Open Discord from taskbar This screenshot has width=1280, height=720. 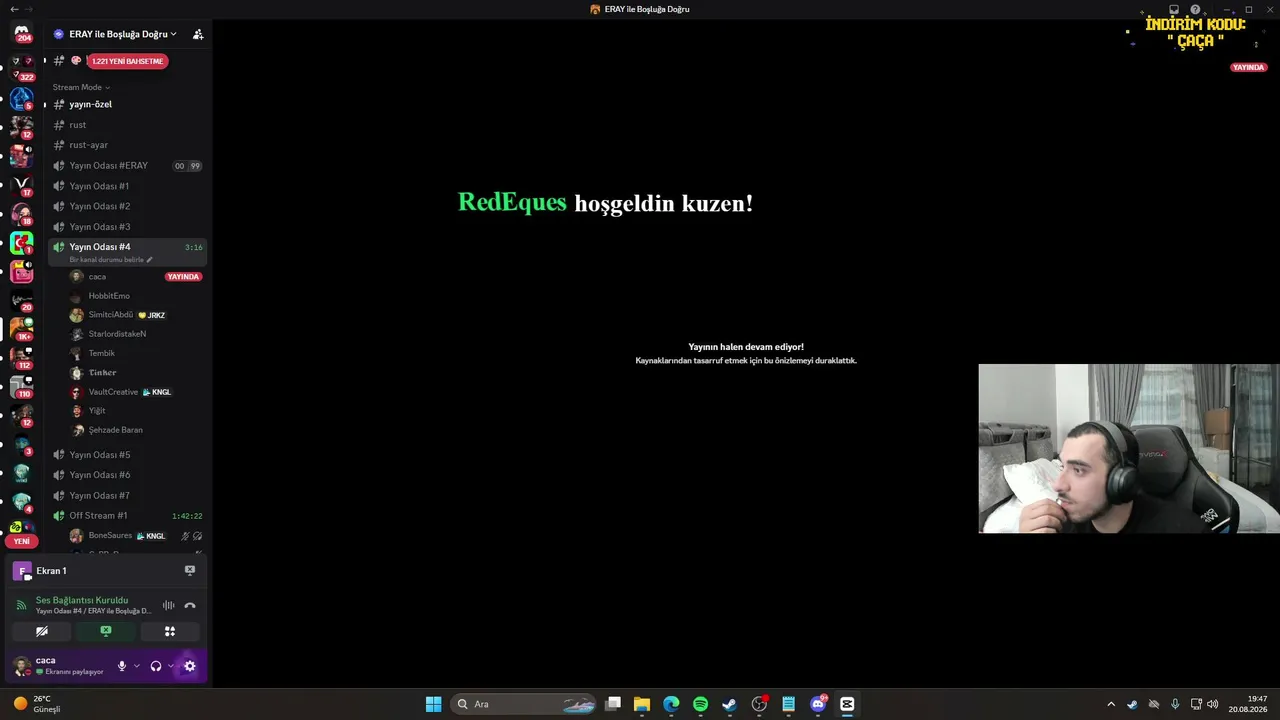click(x=818, y=704)
